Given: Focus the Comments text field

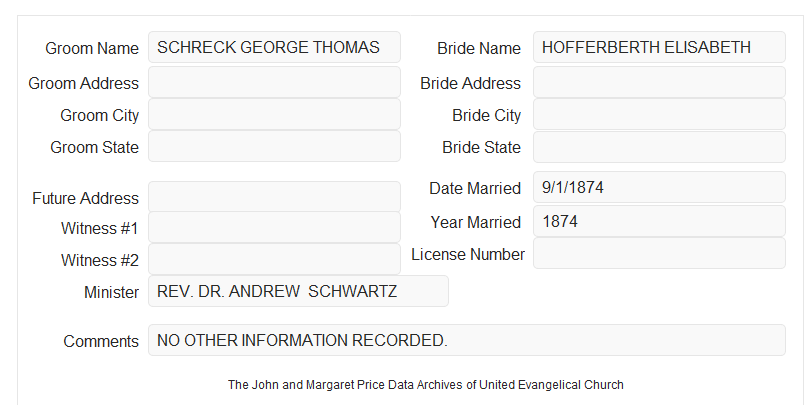Looking at the screenshot, I should (x=467, y=340).
